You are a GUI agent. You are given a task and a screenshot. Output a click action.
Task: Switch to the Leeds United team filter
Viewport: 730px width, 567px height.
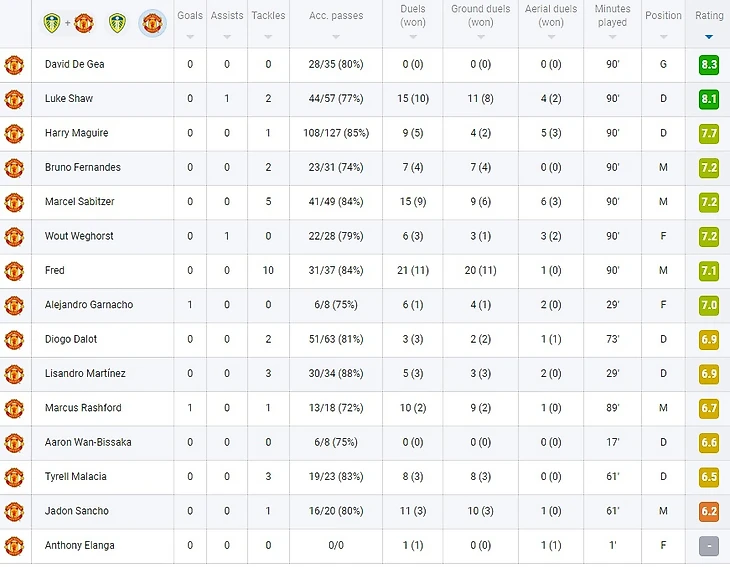click(x=117, y=22)
